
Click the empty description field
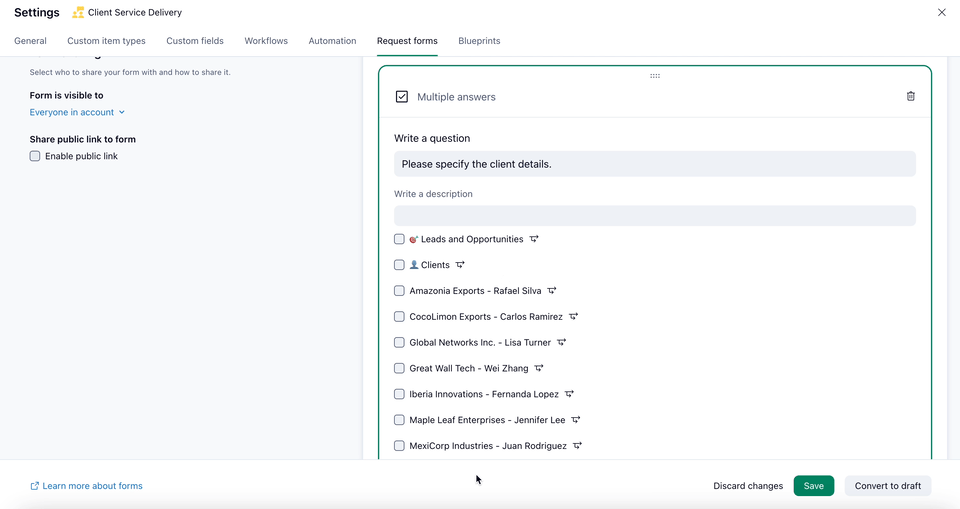pyautogui.click(x=654, y=216)
